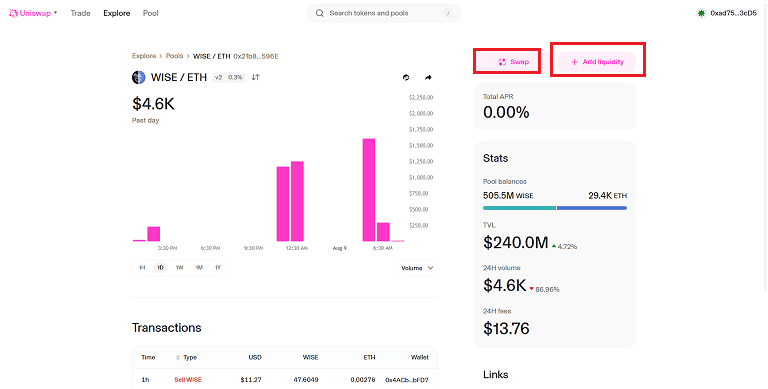Expand the Uniswap menu caret

(55, 13)
